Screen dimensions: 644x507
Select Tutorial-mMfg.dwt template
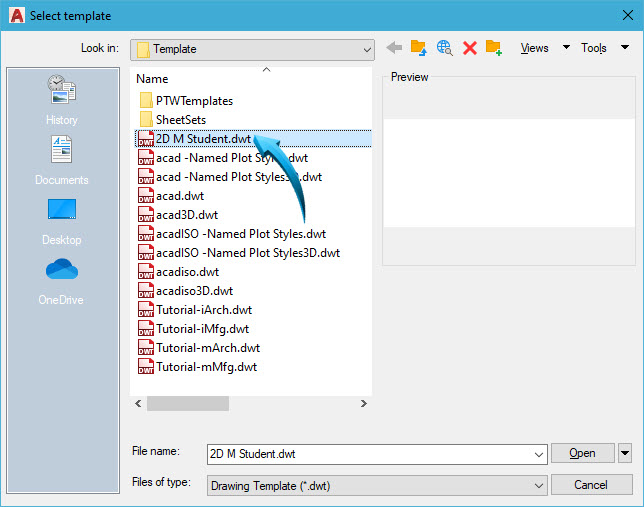198,366
